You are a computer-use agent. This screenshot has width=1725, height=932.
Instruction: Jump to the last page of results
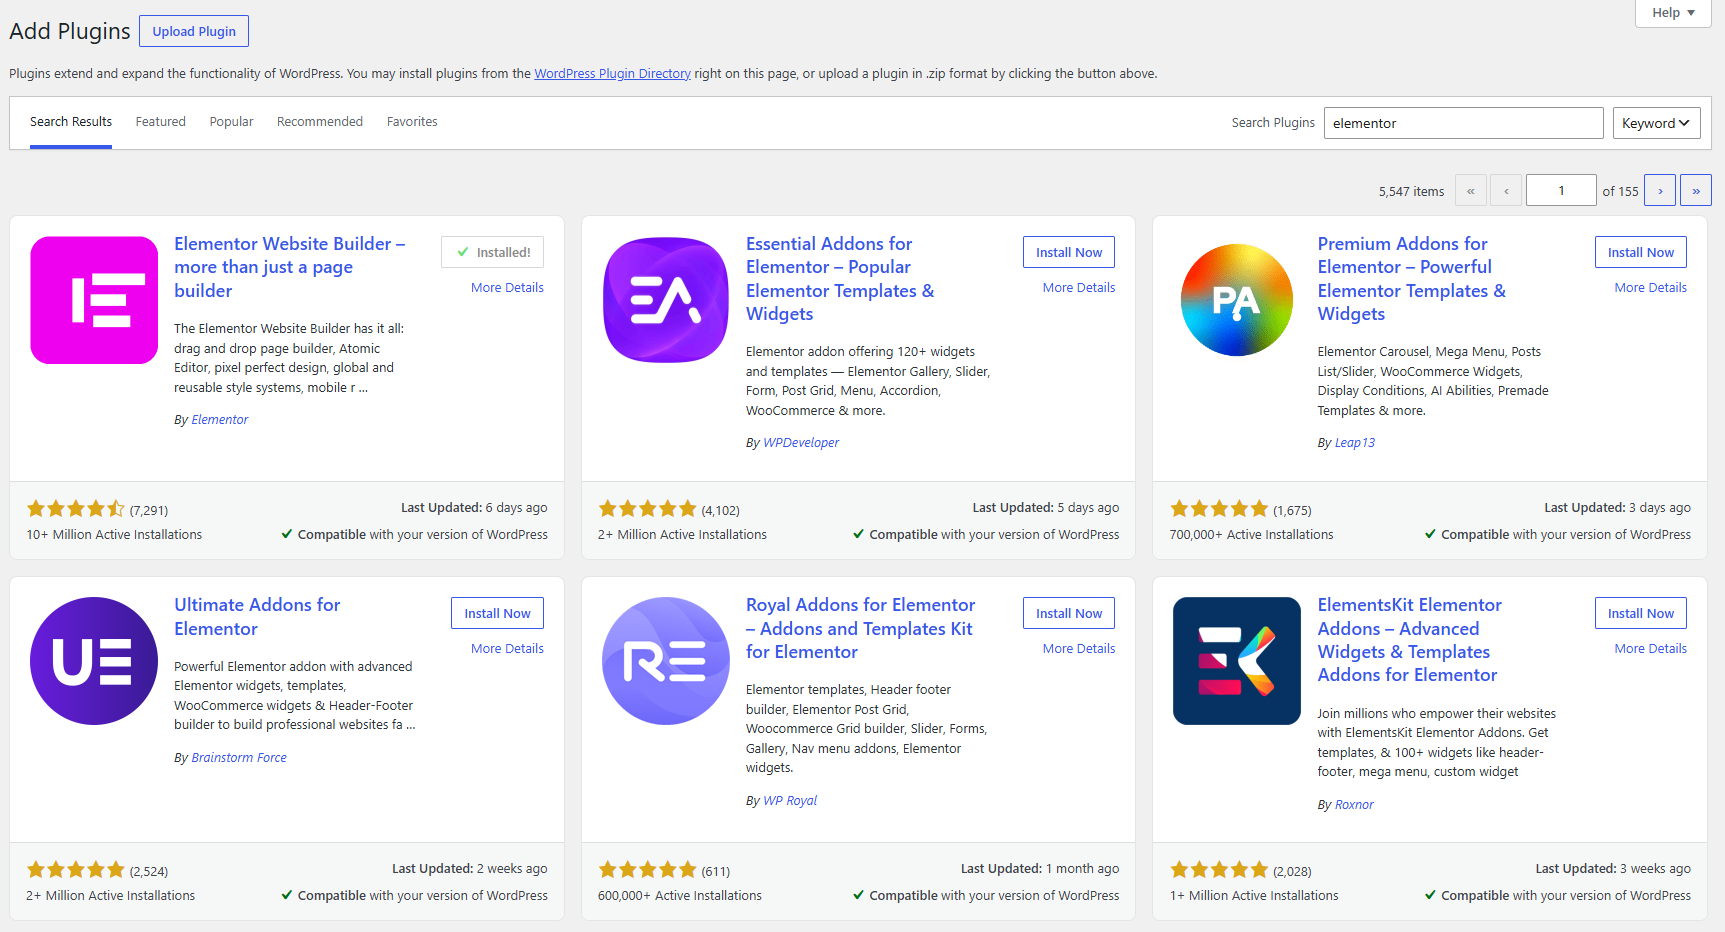[1696, 190]
